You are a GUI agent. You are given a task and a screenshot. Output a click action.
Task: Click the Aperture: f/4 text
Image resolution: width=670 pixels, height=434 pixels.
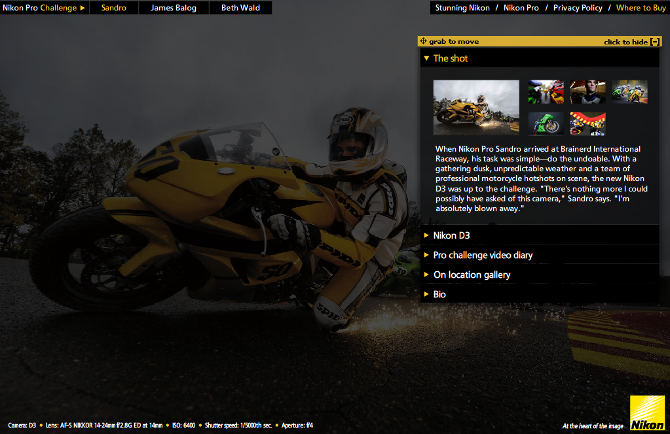pos(297,425)
